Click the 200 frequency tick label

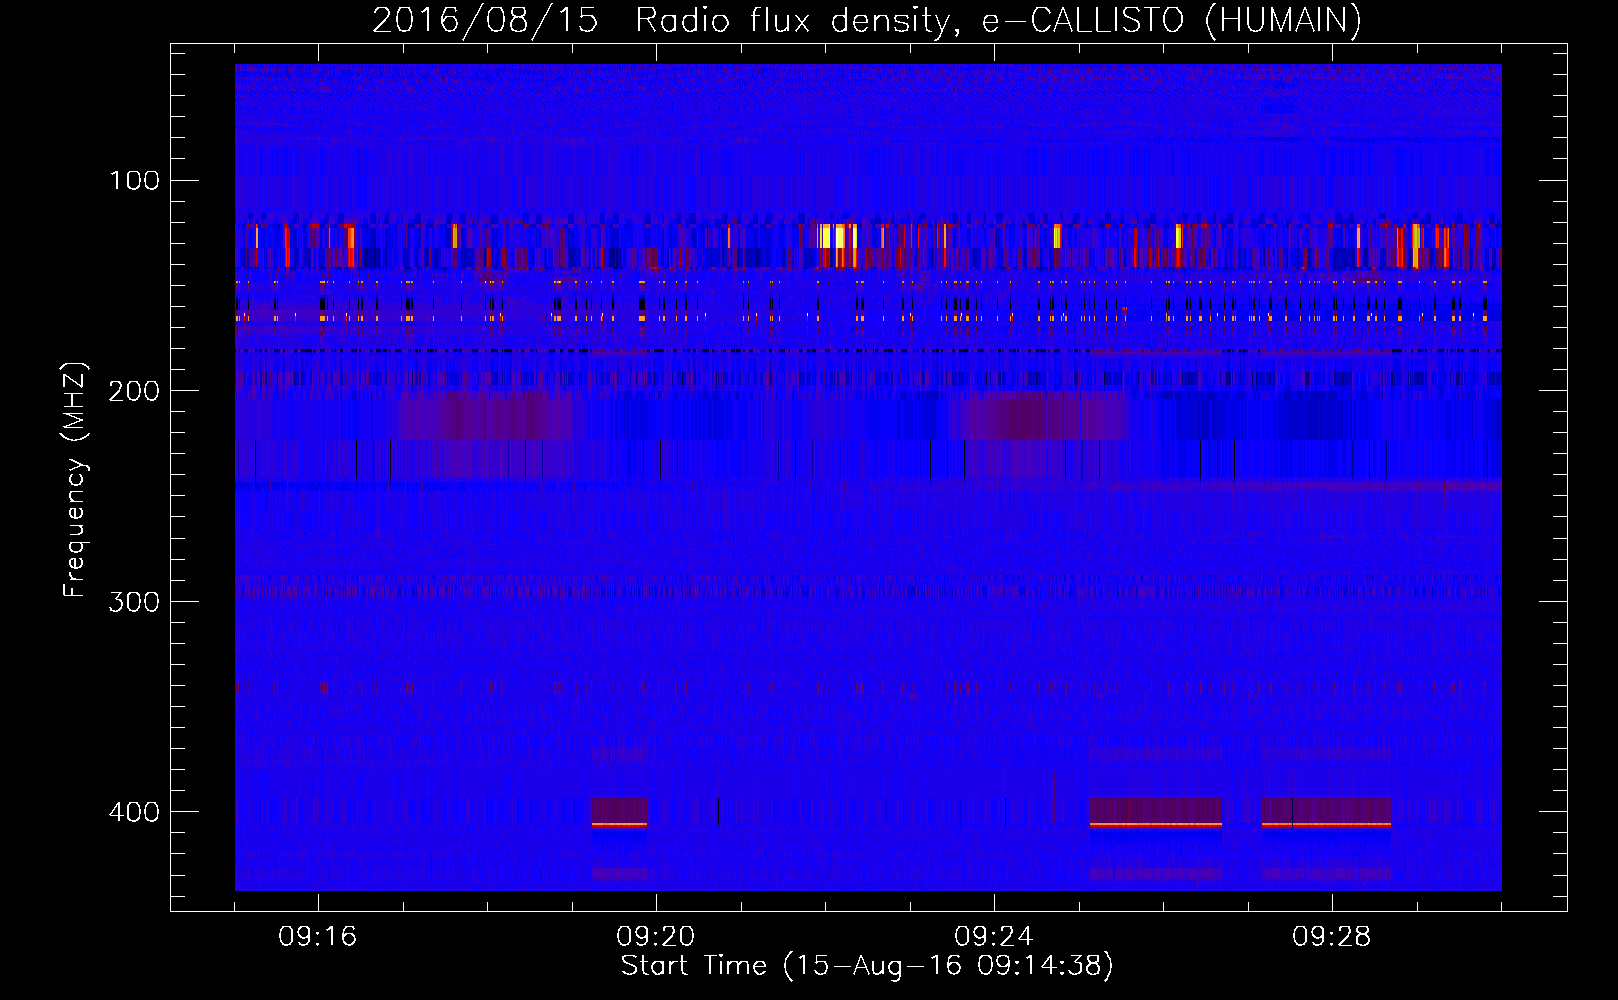point(134,391)
